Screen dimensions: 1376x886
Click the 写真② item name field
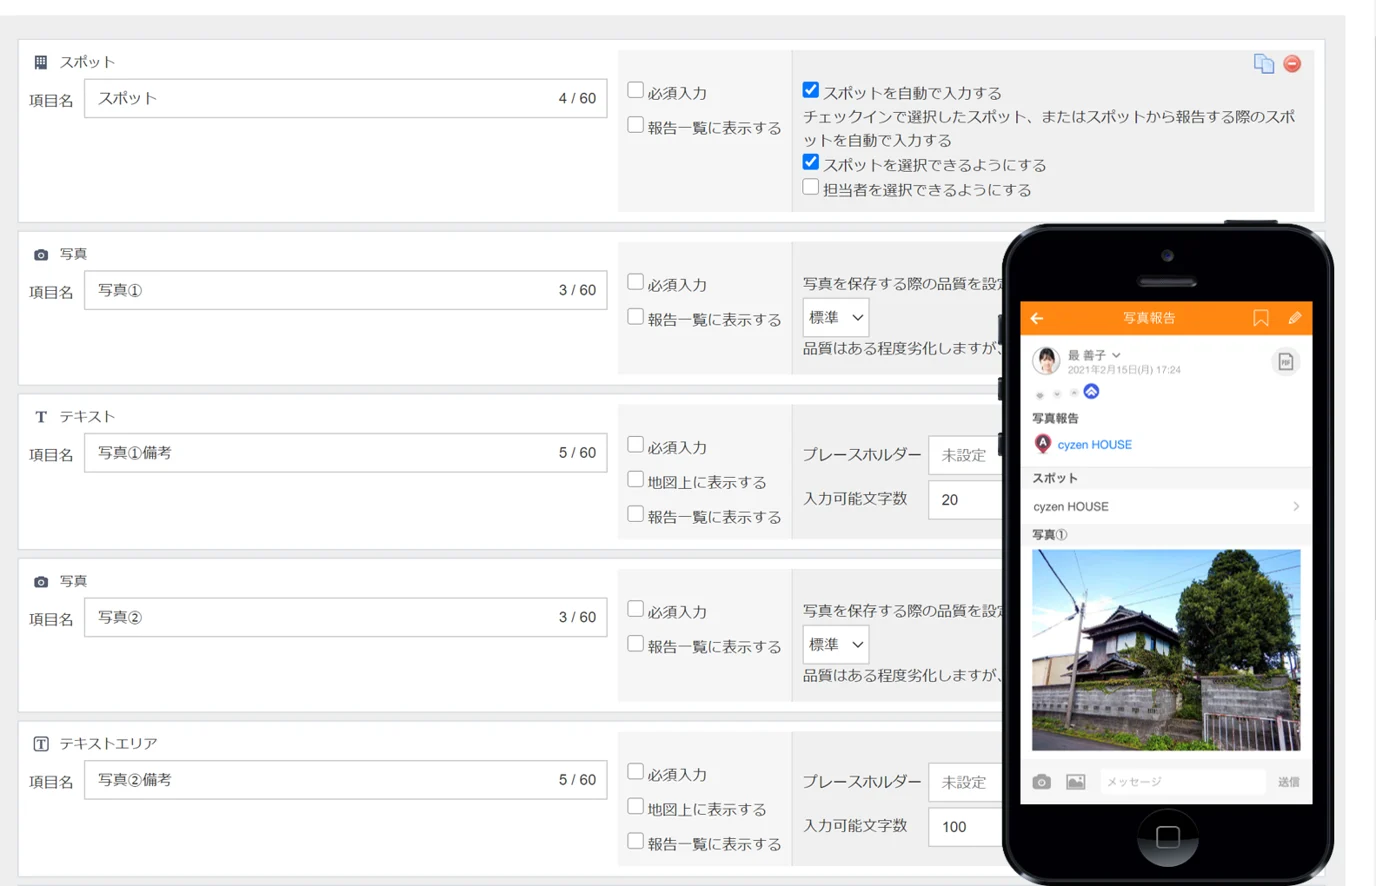tap(345, 617)
